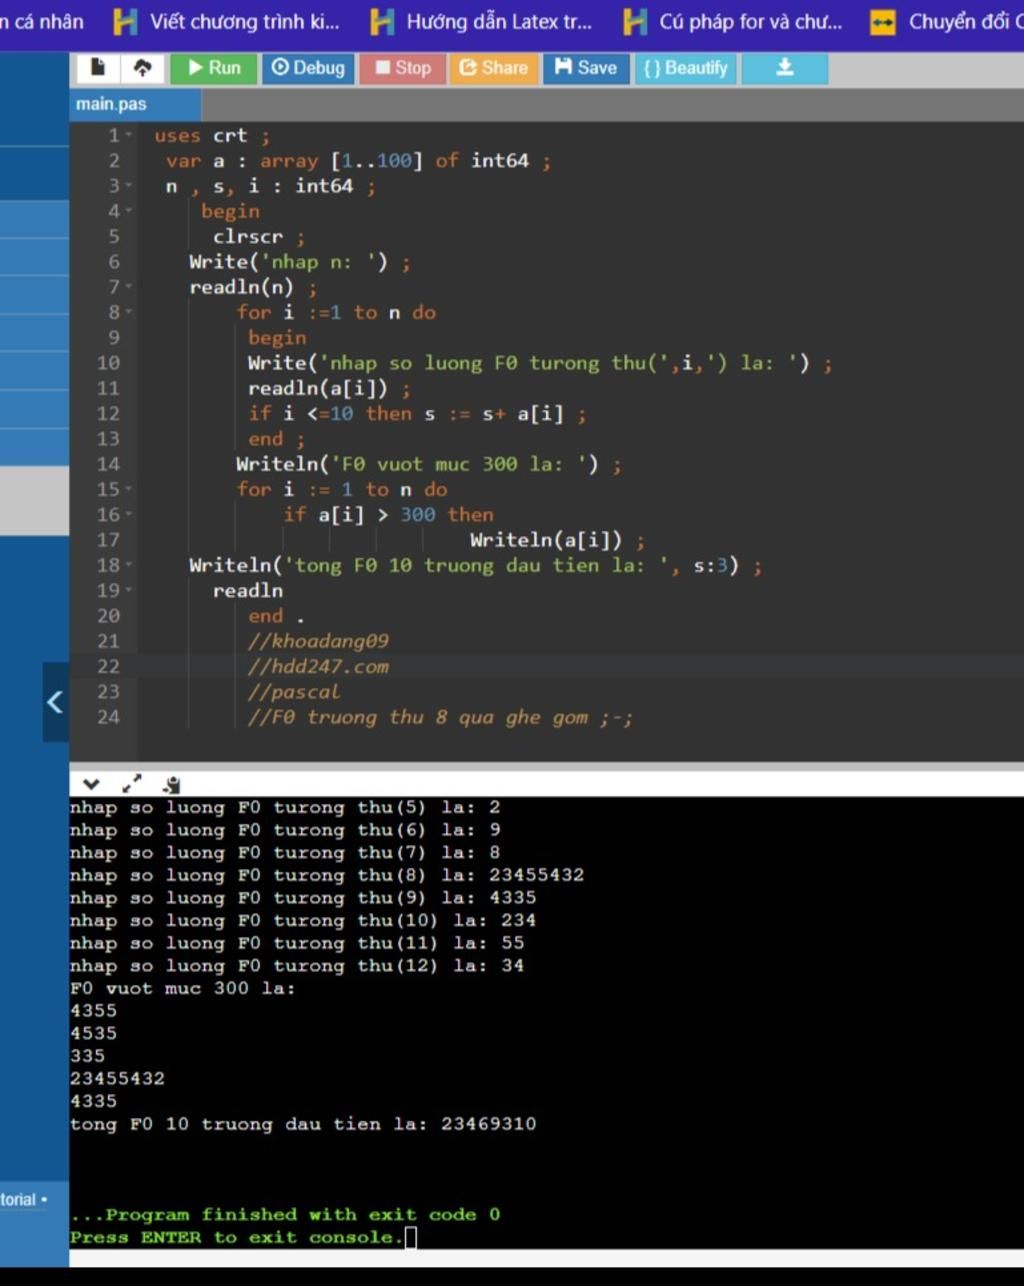Fold the code at line 3
Viewport: 1024px width, 1286px height.
point(128,186)
